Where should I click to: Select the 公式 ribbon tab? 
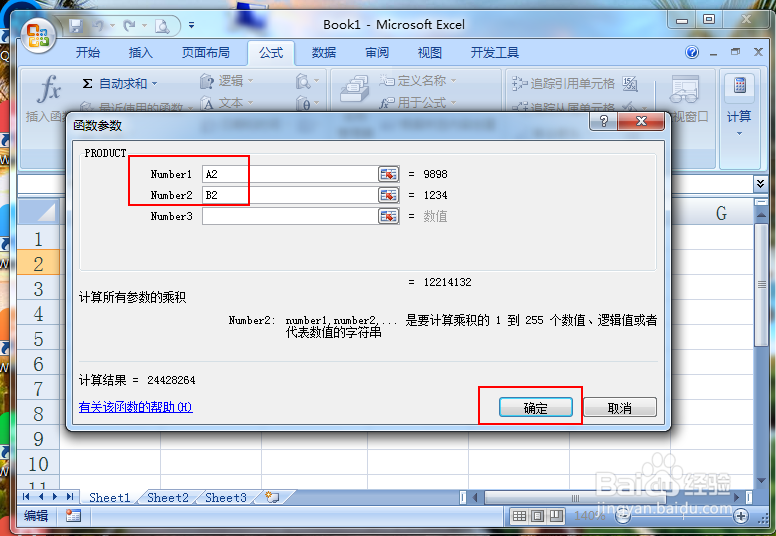point(271,52)
